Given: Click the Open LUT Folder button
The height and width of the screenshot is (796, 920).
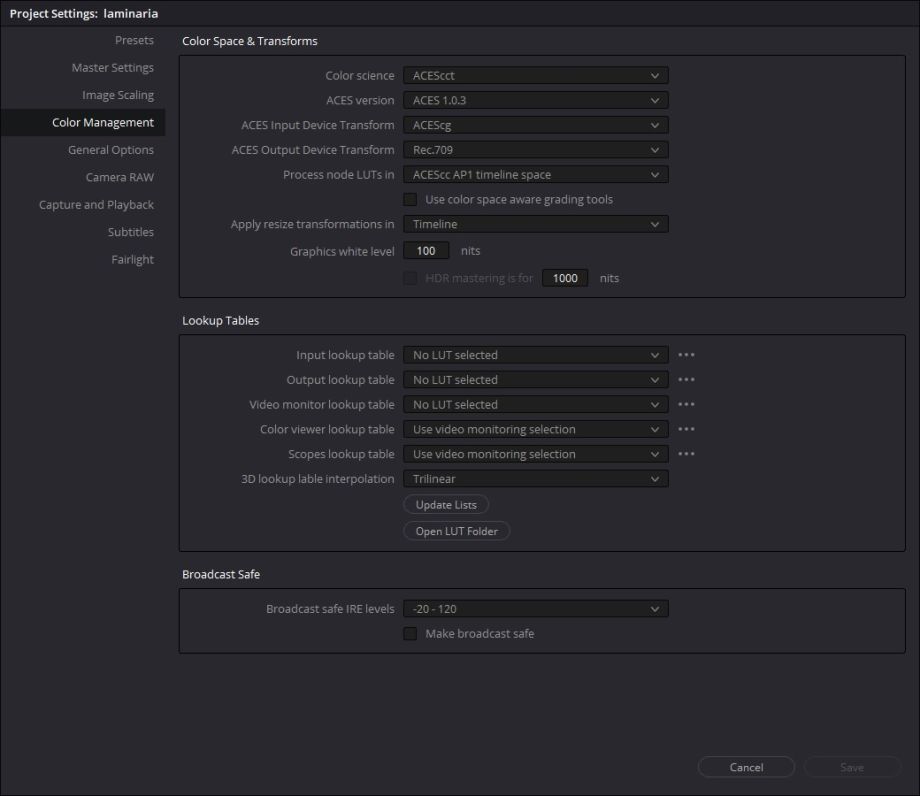Looking at the screenshot, I should (x=457, y=531).
